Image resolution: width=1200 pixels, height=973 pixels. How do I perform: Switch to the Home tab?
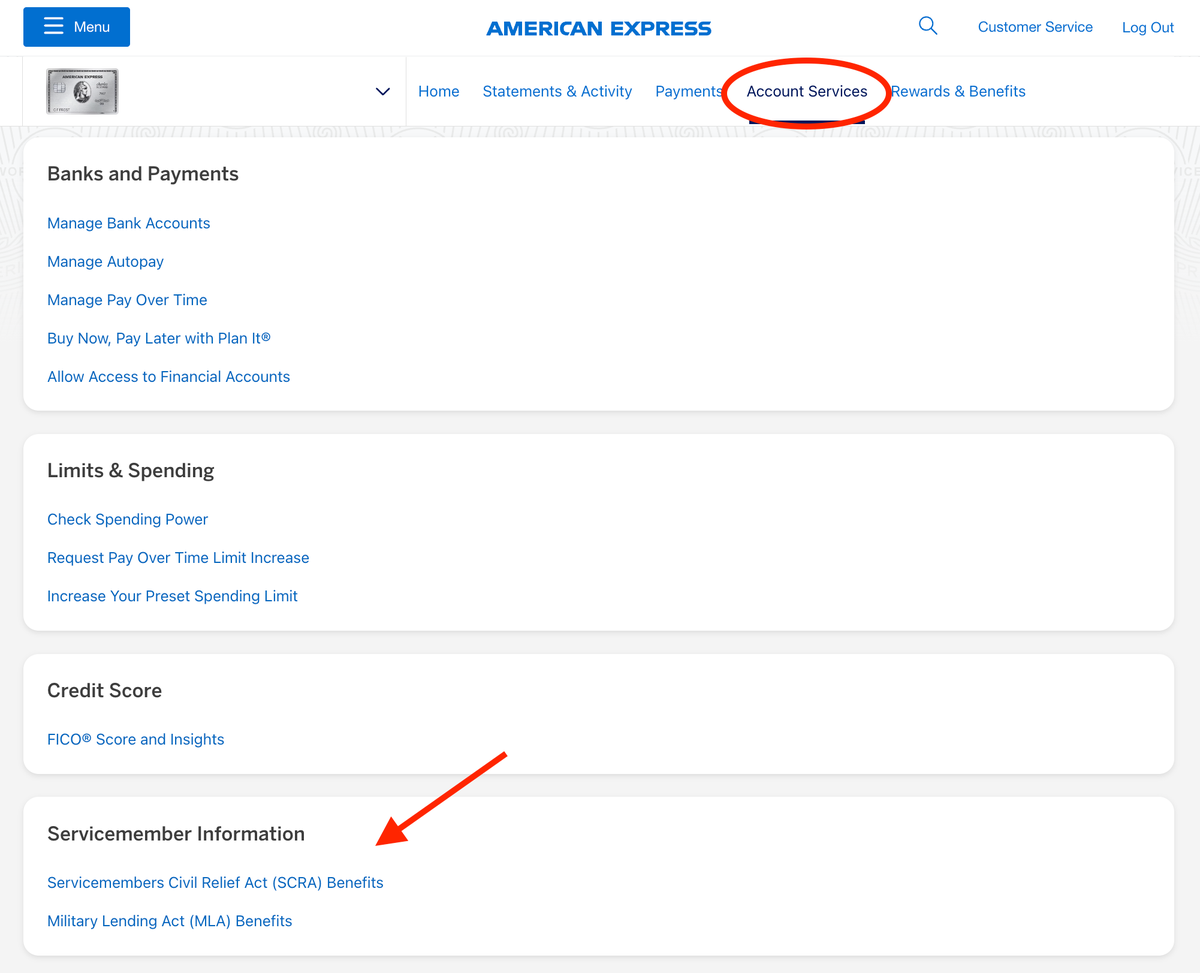(x=438, y=91)
